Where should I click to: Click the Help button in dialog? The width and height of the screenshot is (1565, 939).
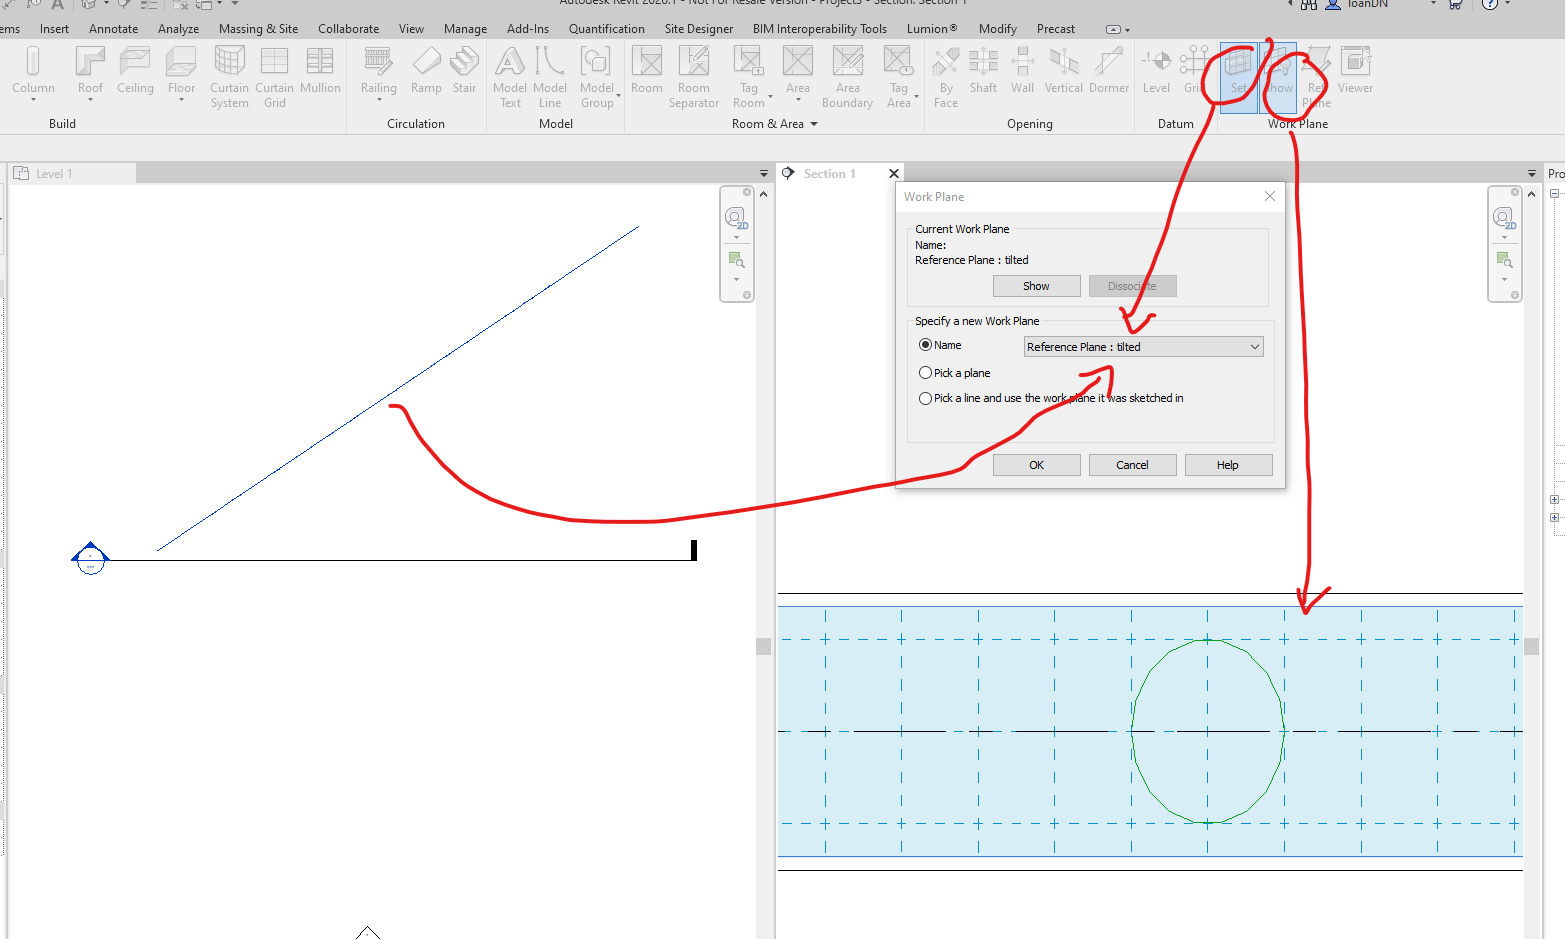tap(1228, 465)
